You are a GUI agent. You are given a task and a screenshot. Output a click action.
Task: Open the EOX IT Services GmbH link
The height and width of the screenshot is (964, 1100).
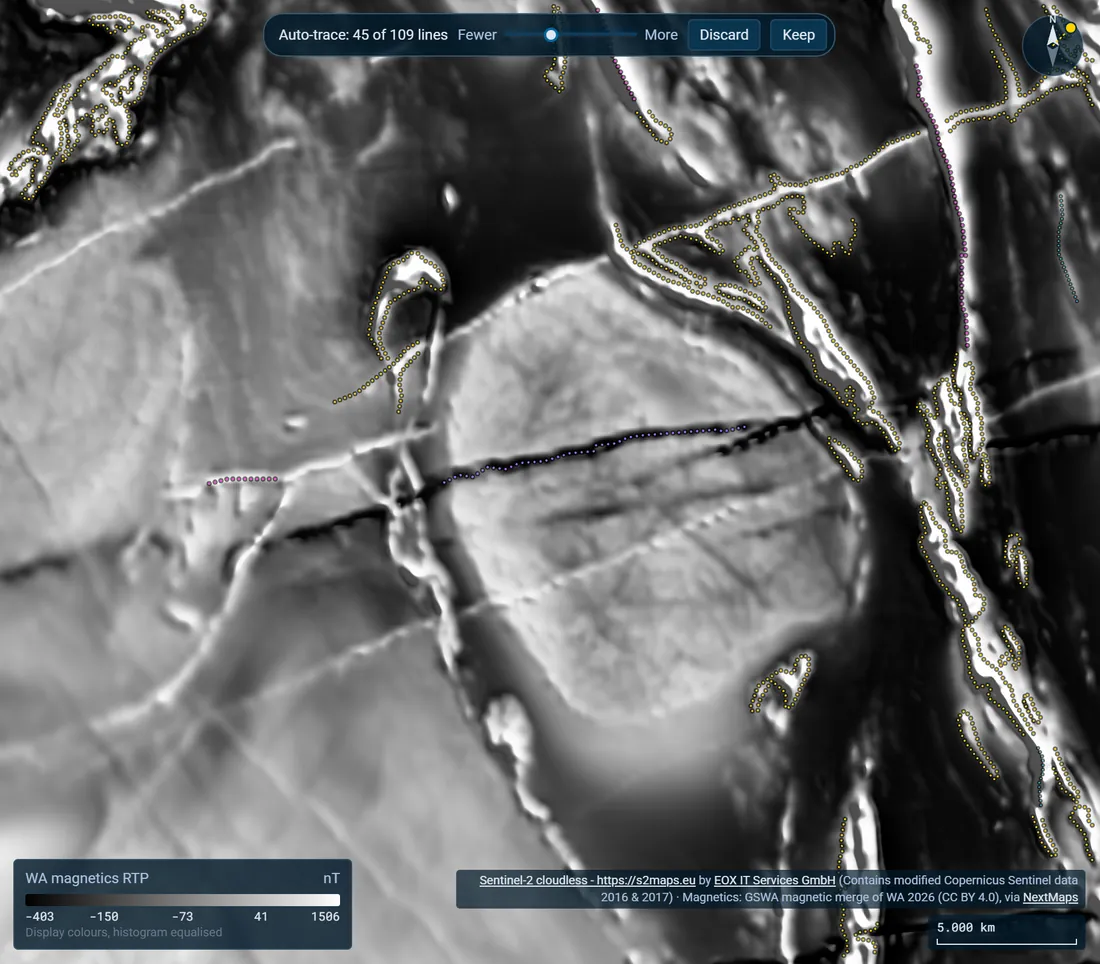[774, 880]
